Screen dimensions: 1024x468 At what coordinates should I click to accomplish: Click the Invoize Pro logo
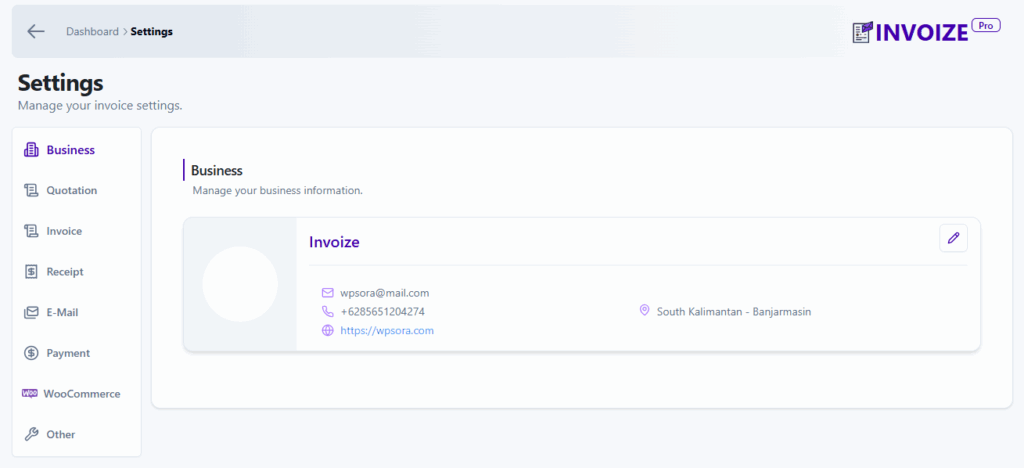click(926, 31)
